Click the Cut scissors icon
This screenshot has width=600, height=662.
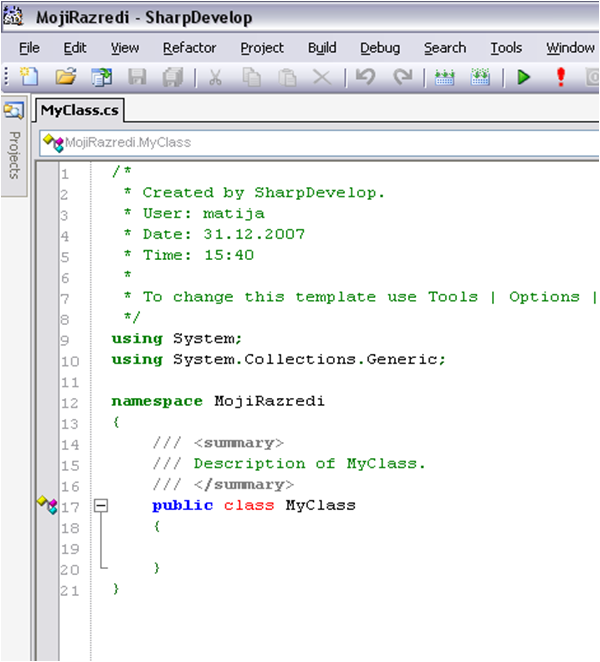[x=216, y=77]
